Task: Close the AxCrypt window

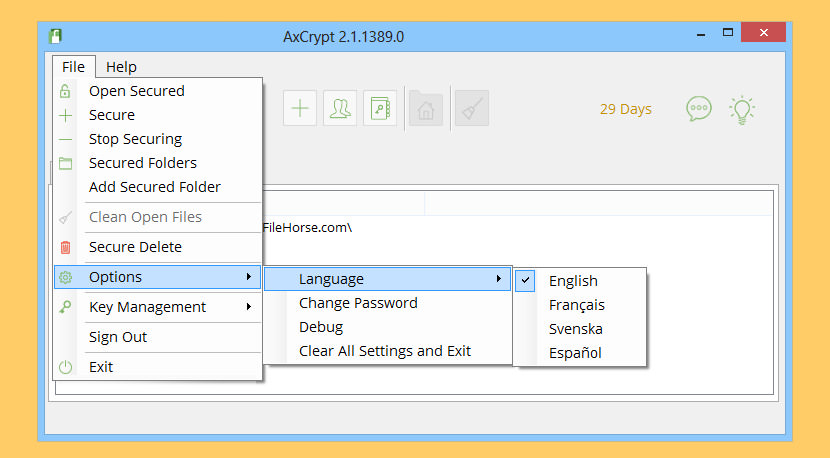Action: [x=763, y=32]
